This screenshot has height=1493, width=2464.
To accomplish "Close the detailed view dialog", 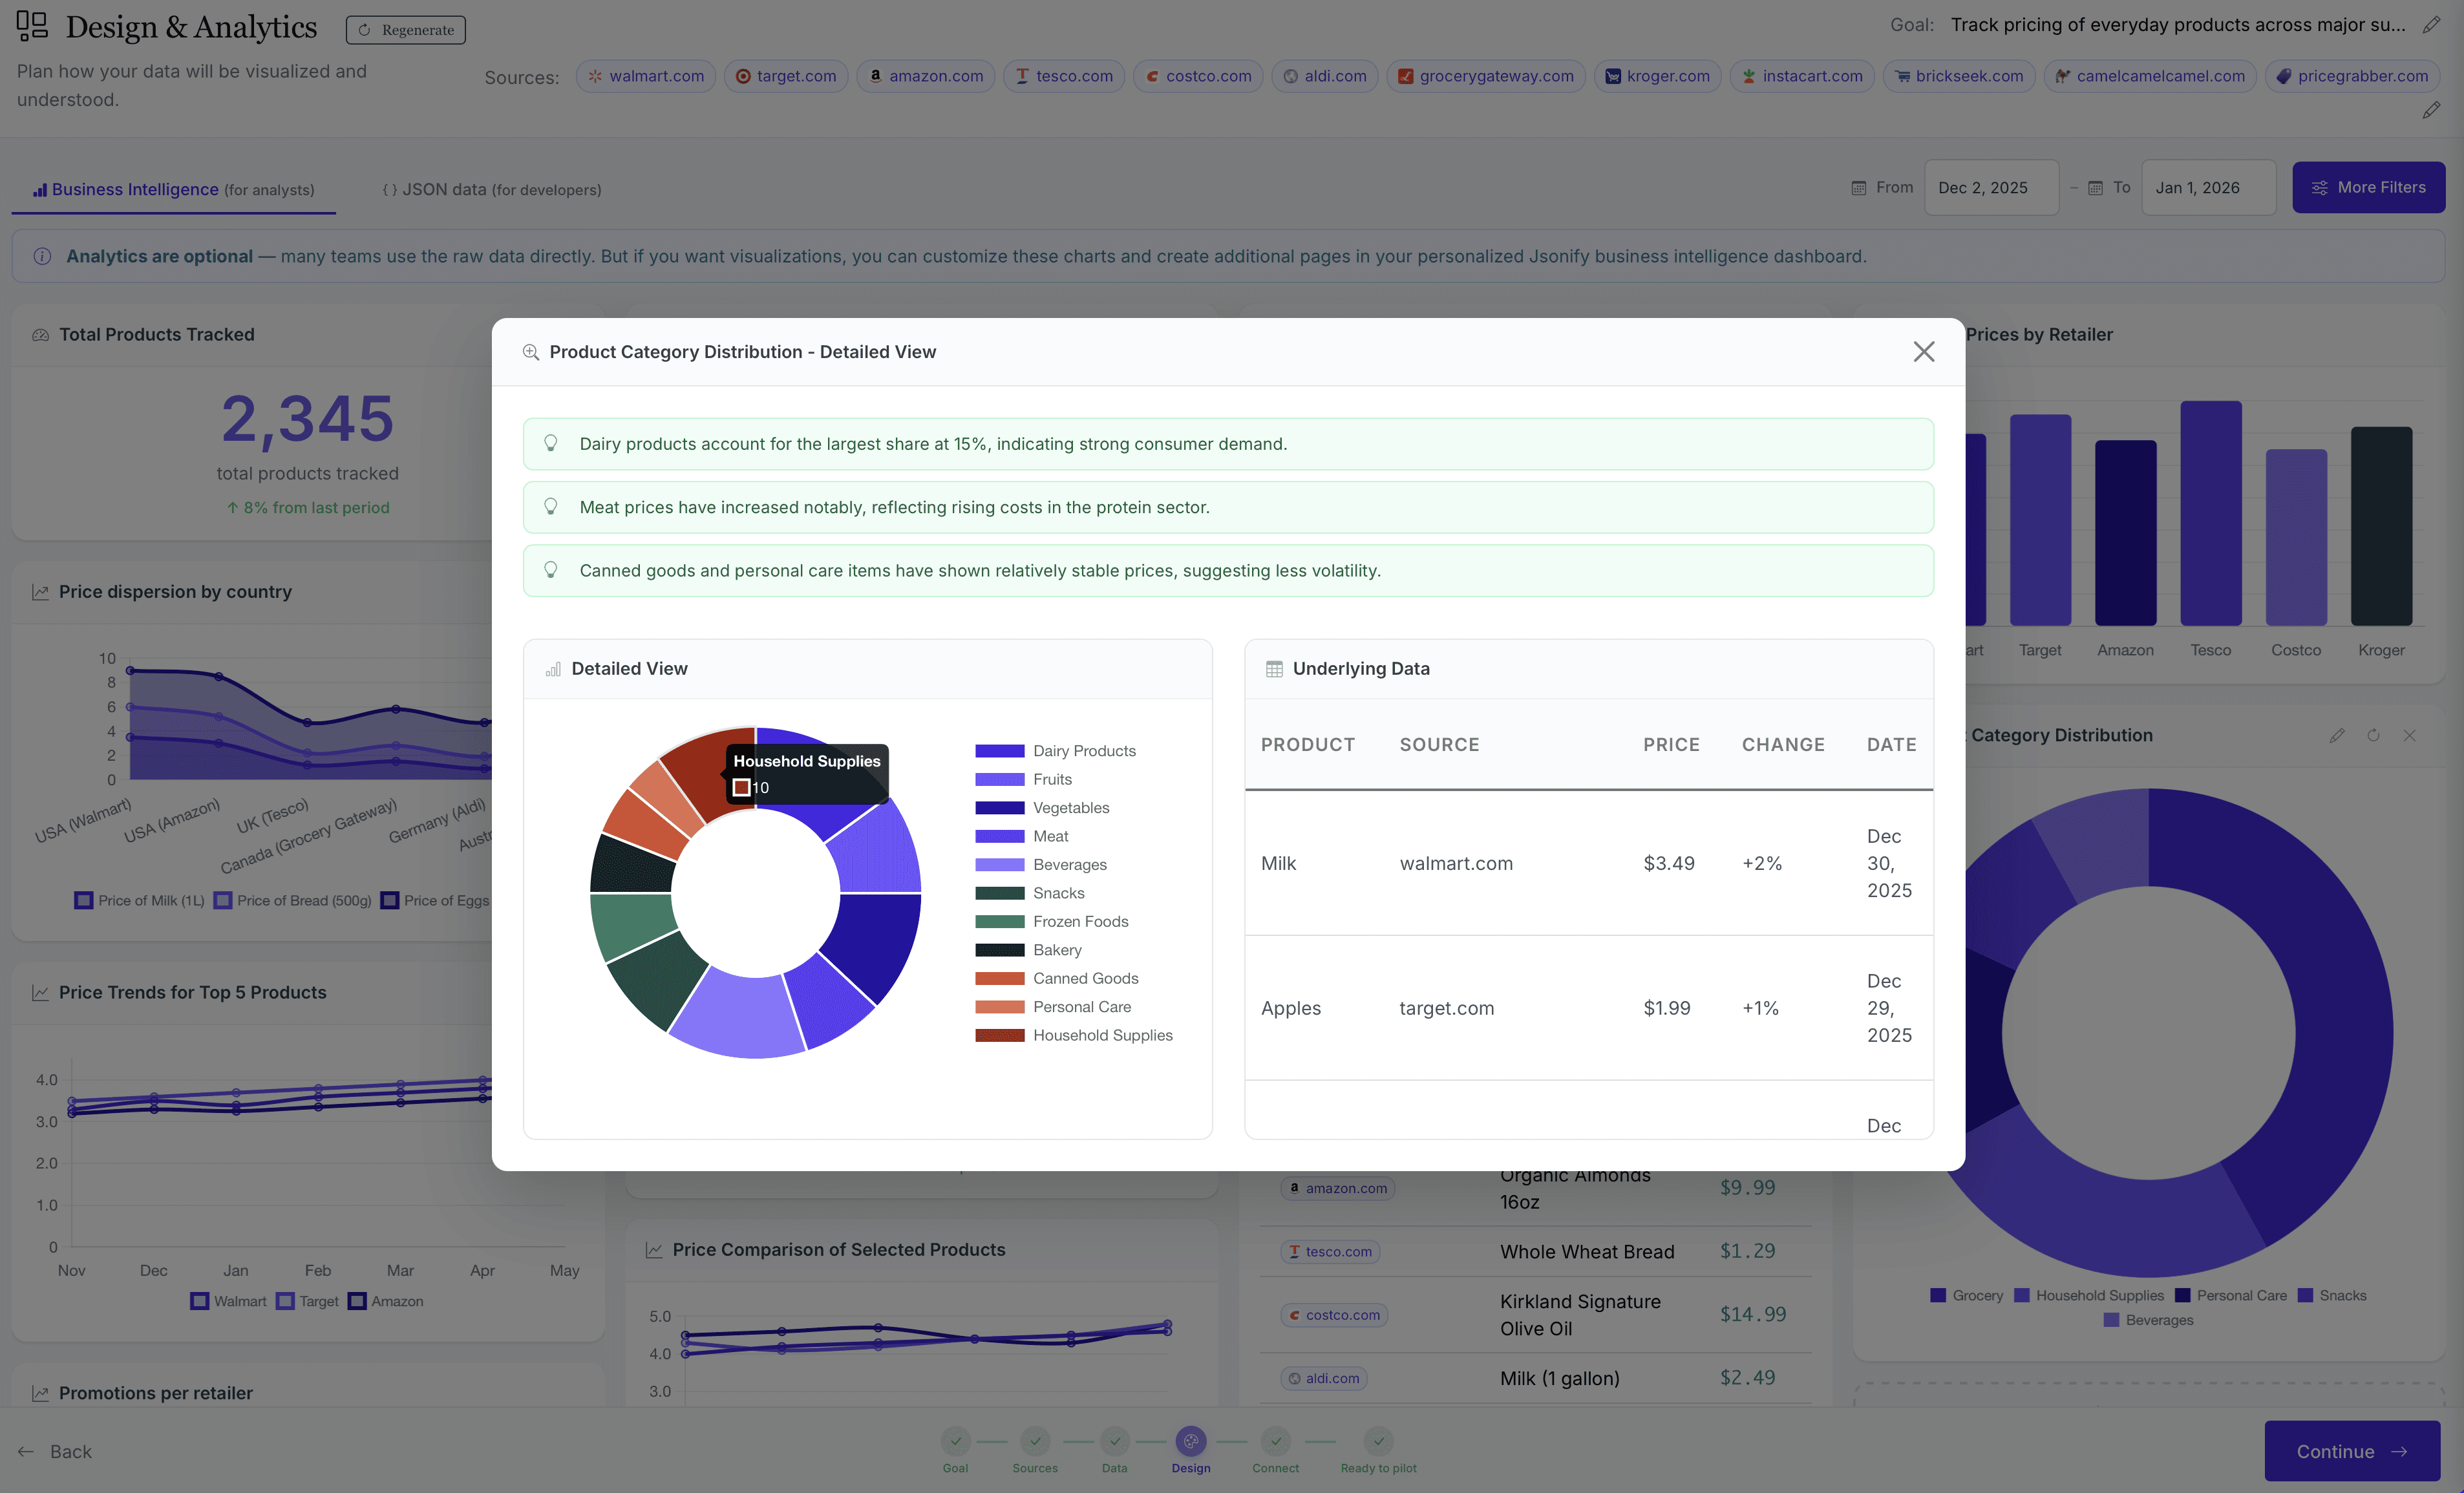I will (1923, 352).
